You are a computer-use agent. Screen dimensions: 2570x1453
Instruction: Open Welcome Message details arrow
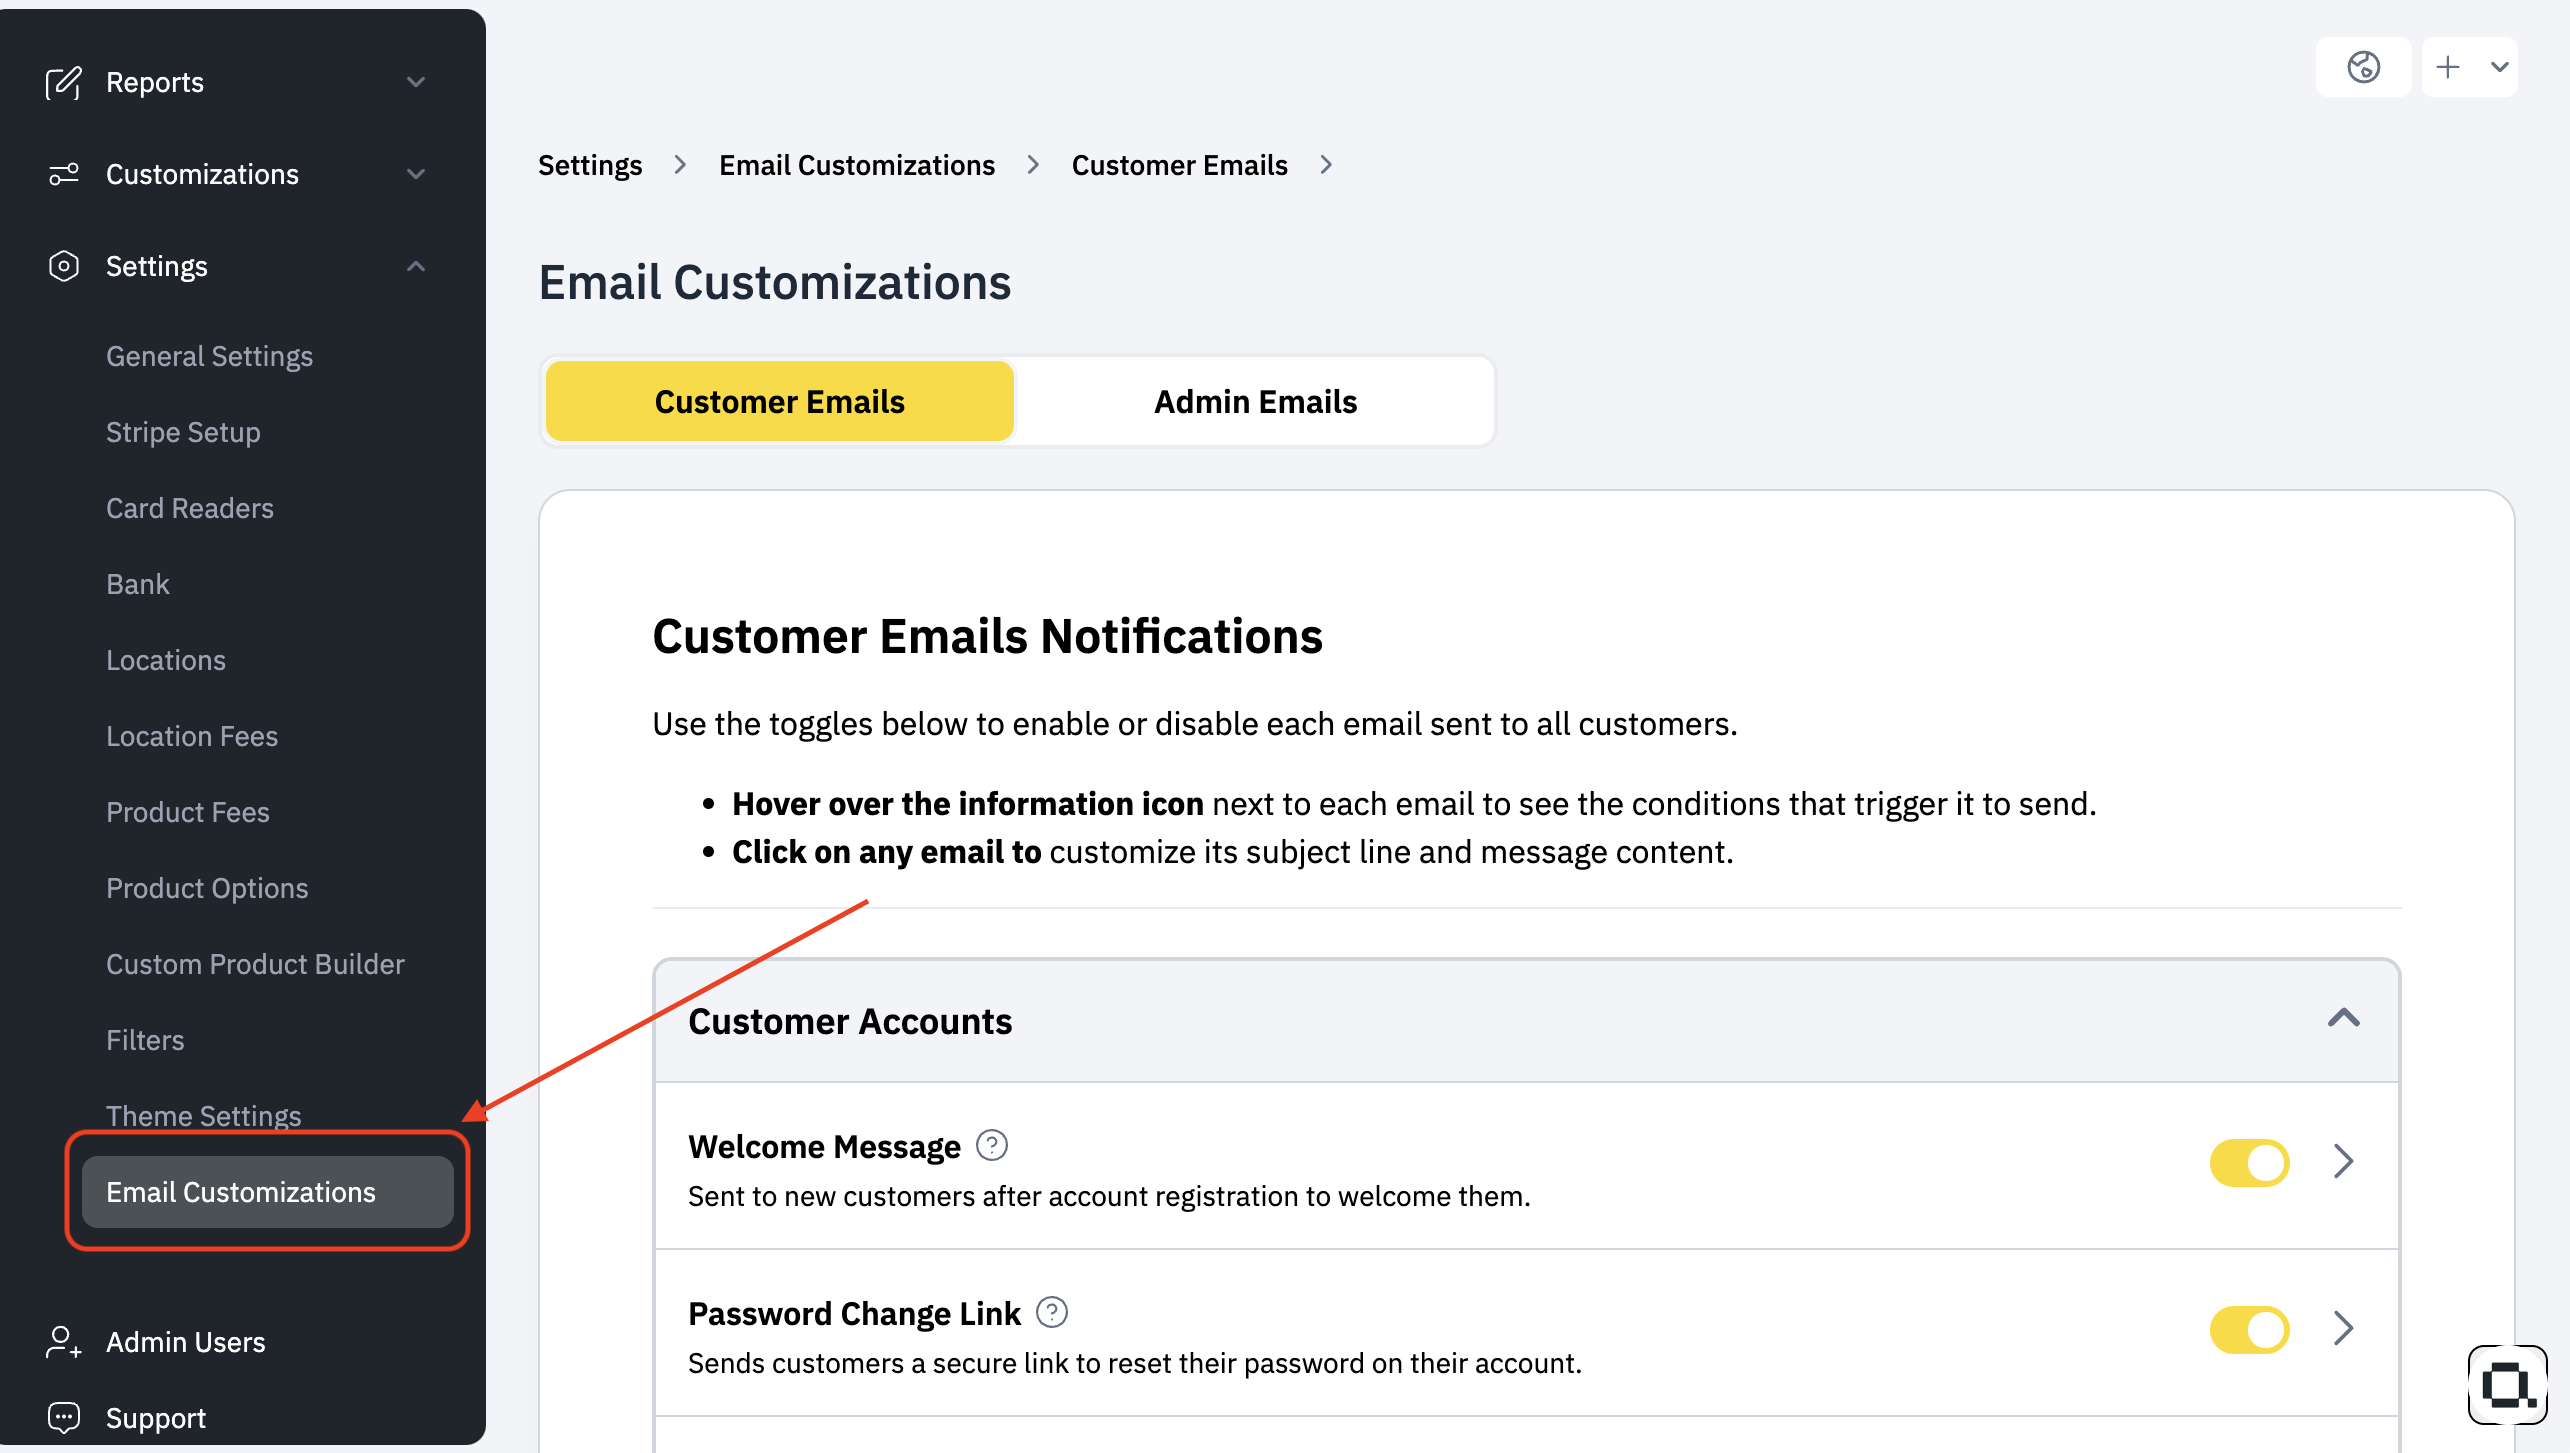click(x=2343, y=1162)
